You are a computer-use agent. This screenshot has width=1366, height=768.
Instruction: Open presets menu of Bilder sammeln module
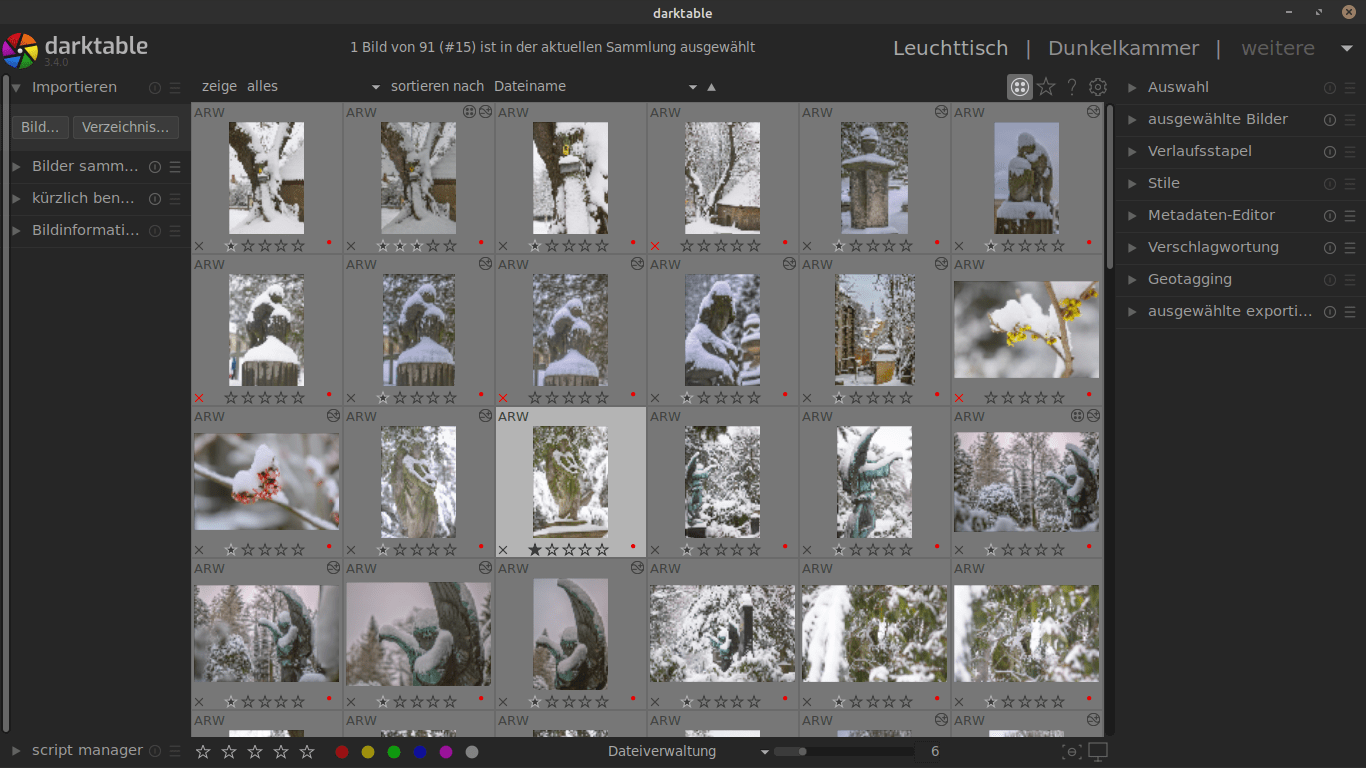coord(175,167)
